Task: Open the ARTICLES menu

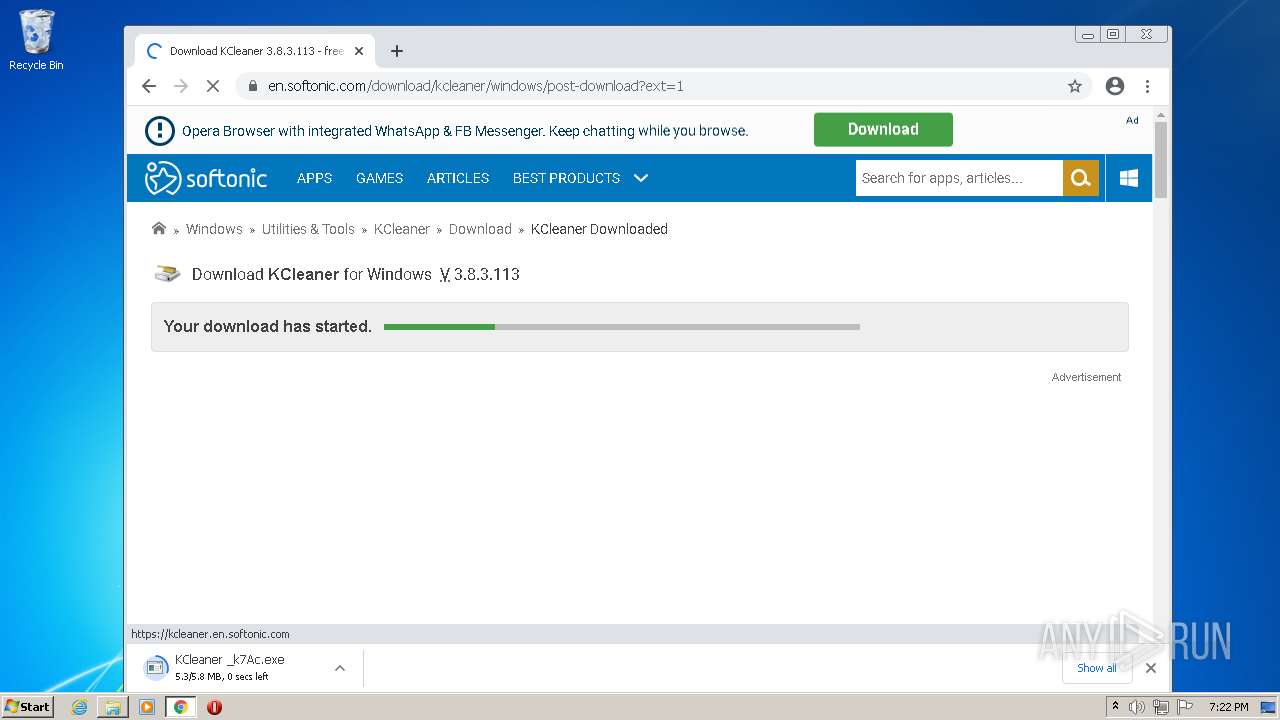Action: click(x=458, y=178)
